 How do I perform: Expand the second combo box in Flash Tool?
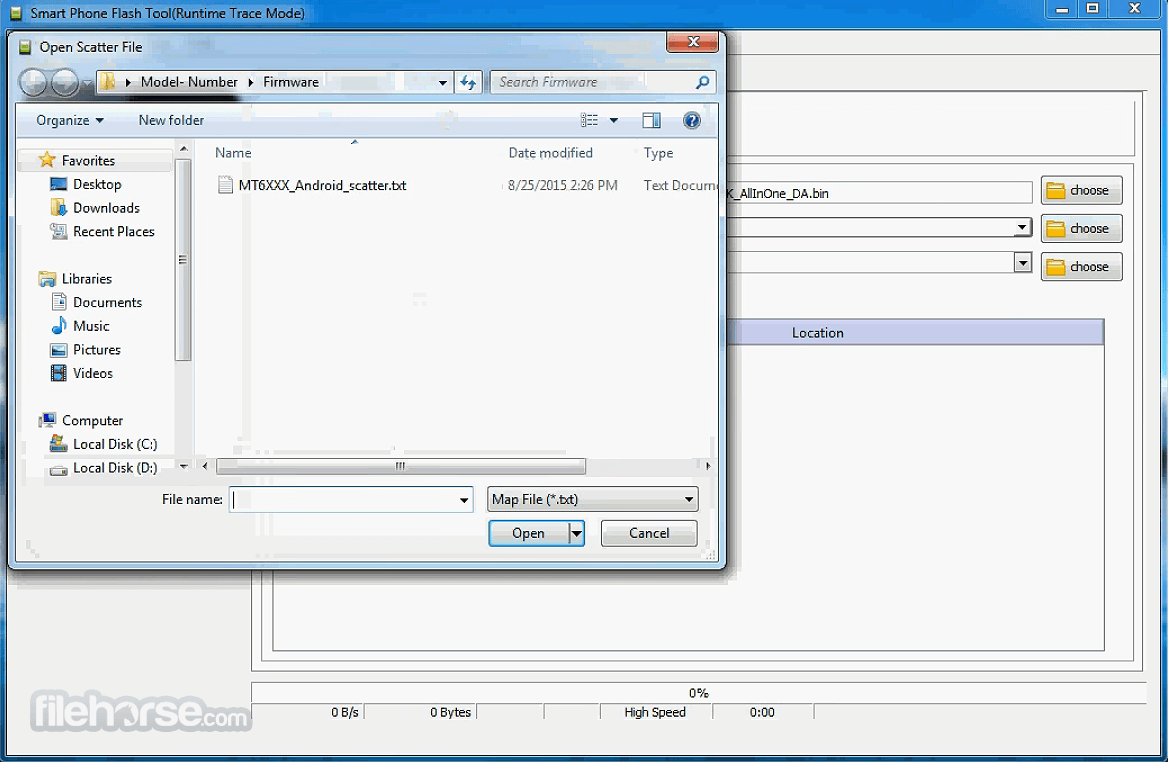(1023, 227)
